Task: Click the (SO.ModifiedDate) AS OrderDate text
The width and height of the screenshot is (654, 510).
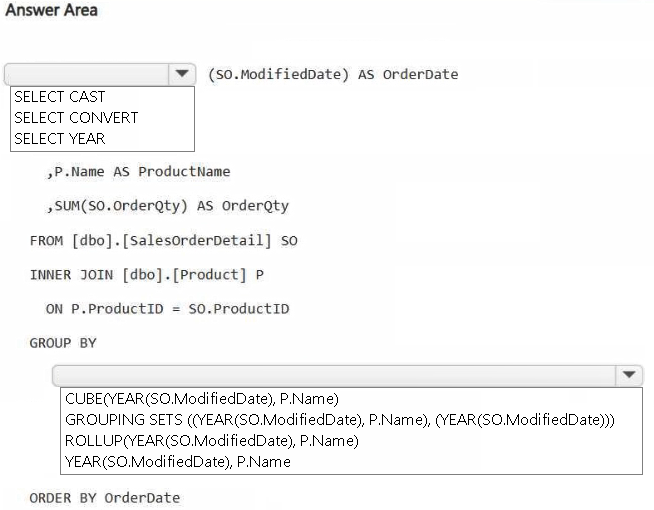Action: coord(332,75)
